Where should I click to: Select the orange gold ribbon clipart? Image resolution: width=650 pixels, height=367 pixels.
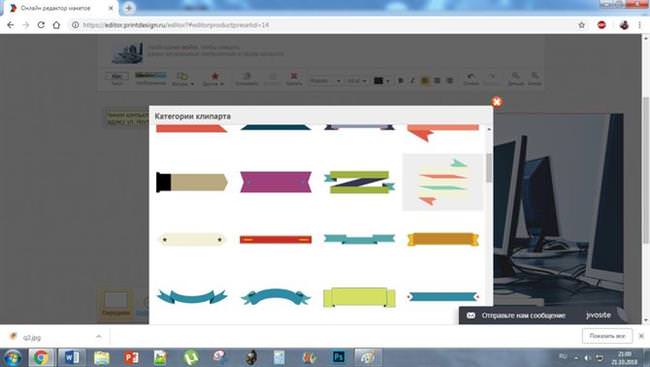[x=443, y=239]
